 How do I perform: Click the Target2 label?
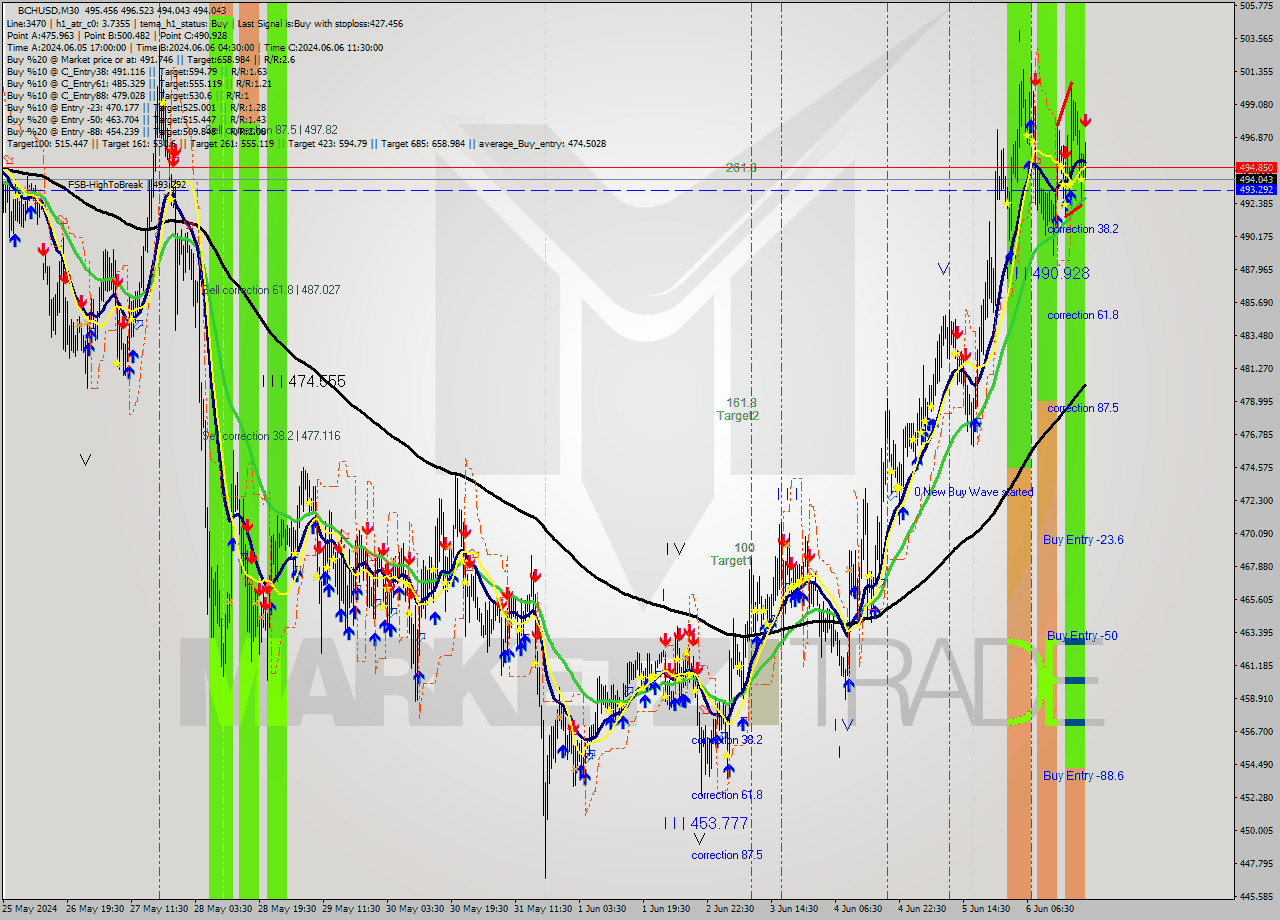737,416
